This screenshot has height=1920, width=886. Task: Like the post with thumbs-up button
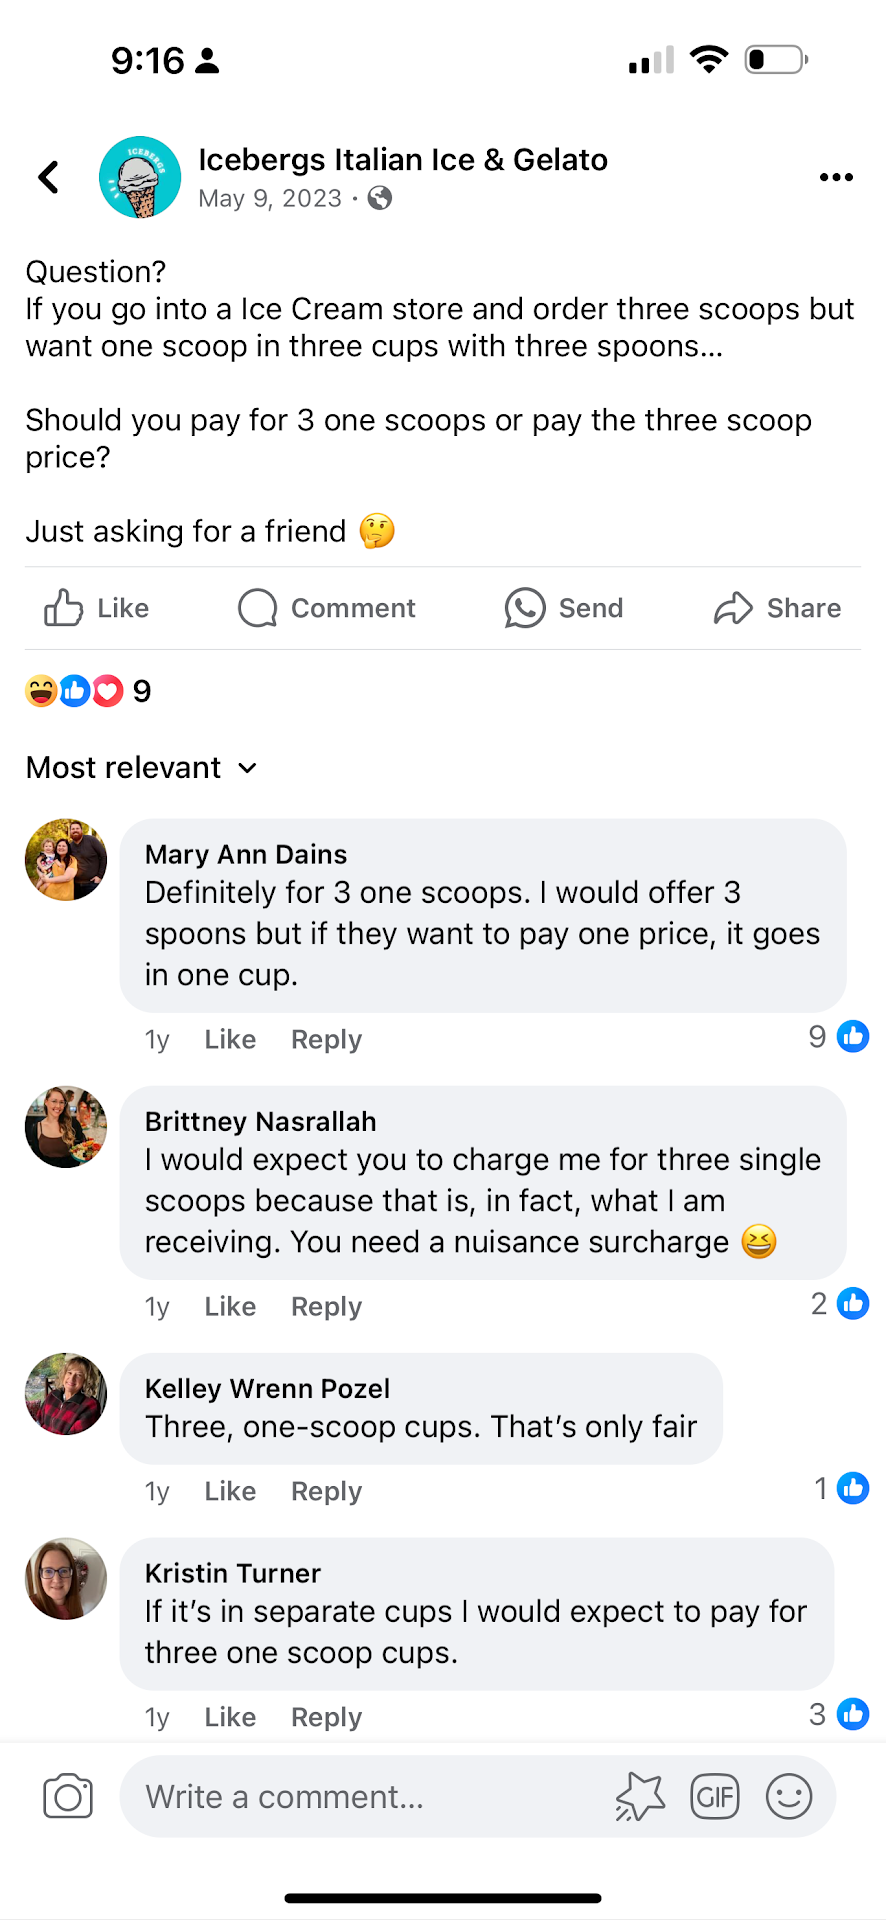point(96,608)
